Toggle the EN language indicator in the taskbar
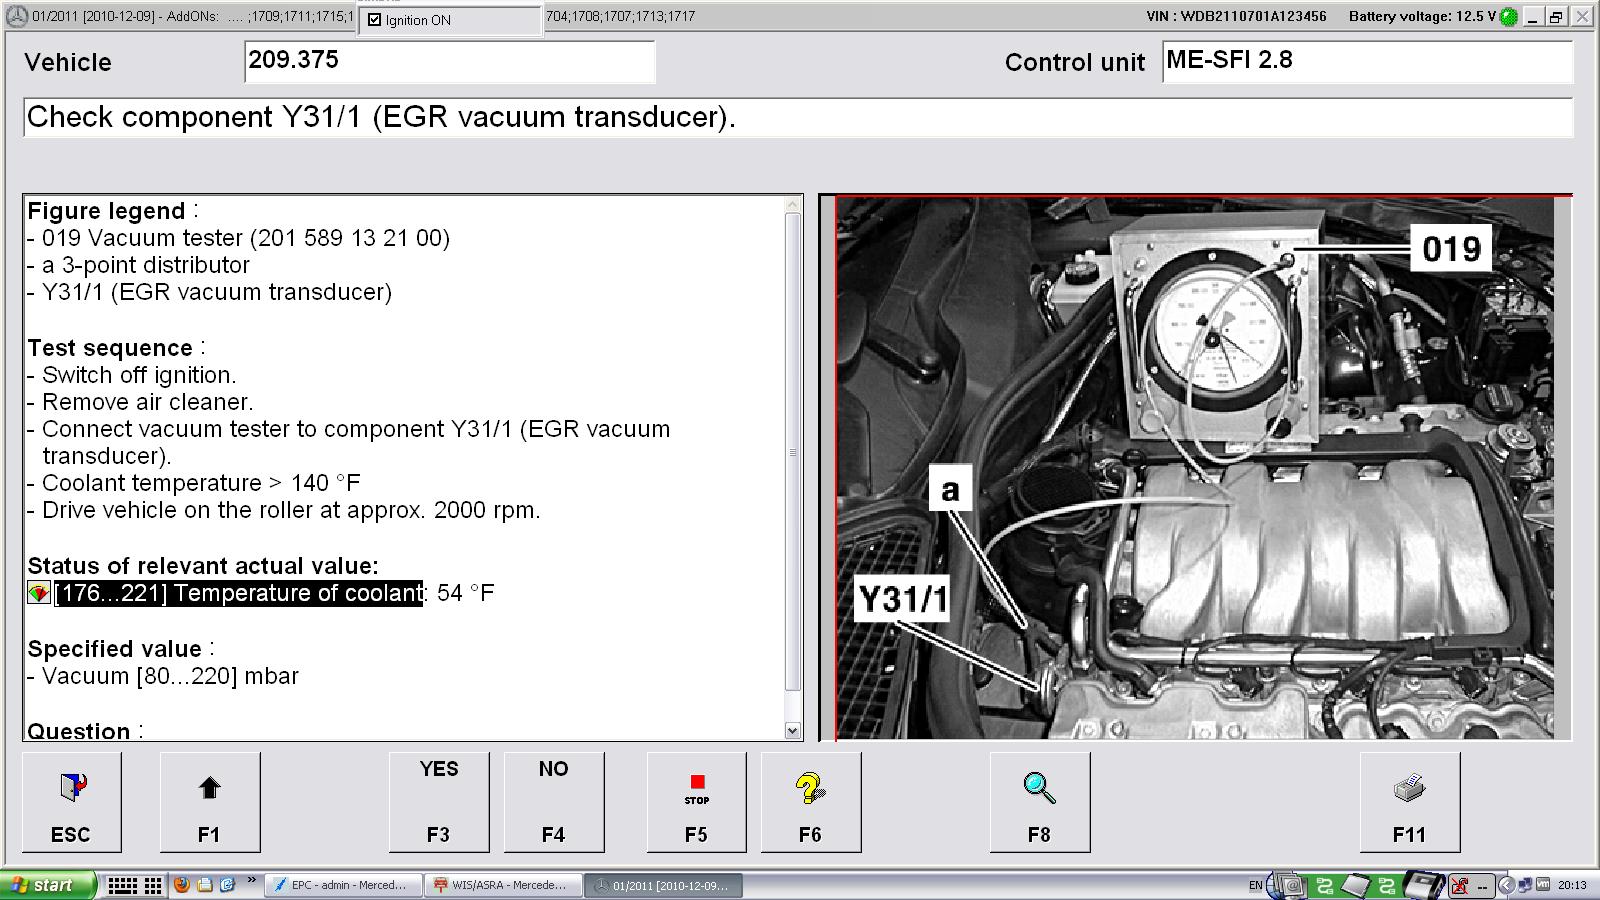The image size is (1600, 900). pyautogui.click(x=1258, y=885)
